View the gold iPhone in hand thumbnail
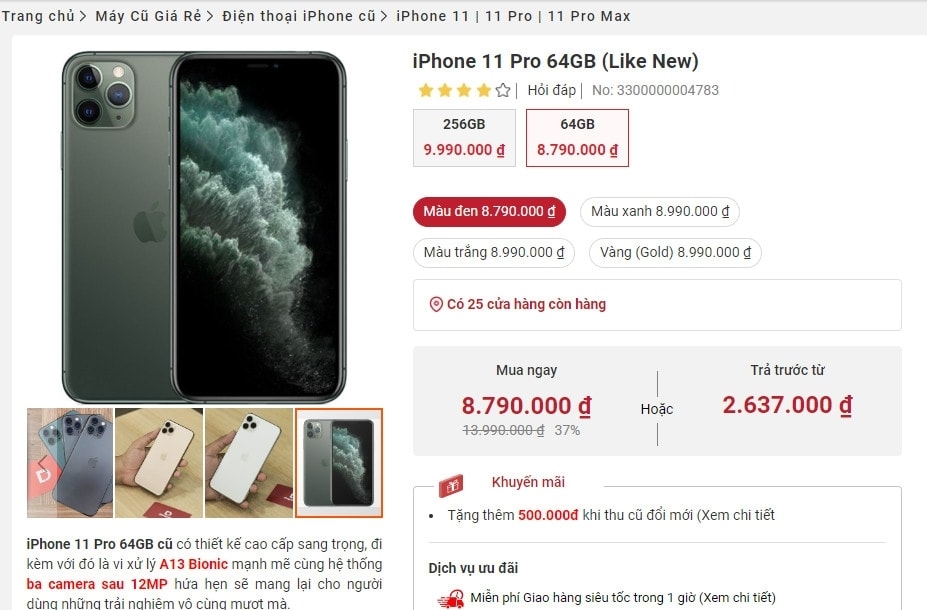927x610 pixels. [x=159, y=463]
